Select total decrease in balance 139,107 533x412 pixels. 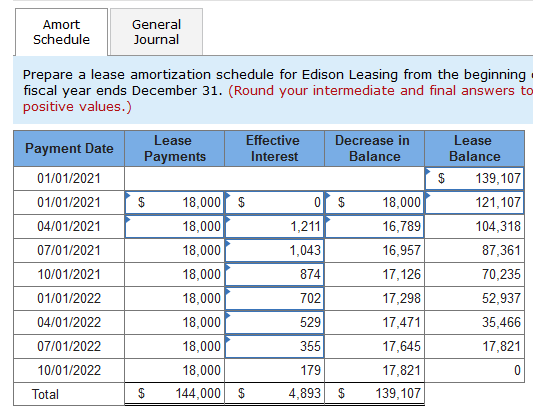click(375, 394)
